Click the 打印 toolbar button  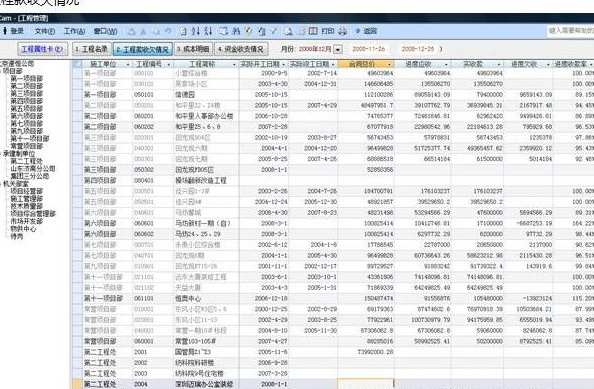point(328,31)
